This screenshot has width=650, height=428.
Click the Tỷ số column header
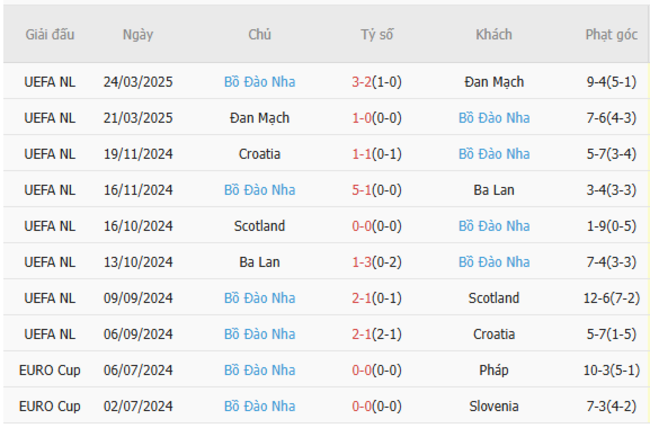click(x=377, y=34)
